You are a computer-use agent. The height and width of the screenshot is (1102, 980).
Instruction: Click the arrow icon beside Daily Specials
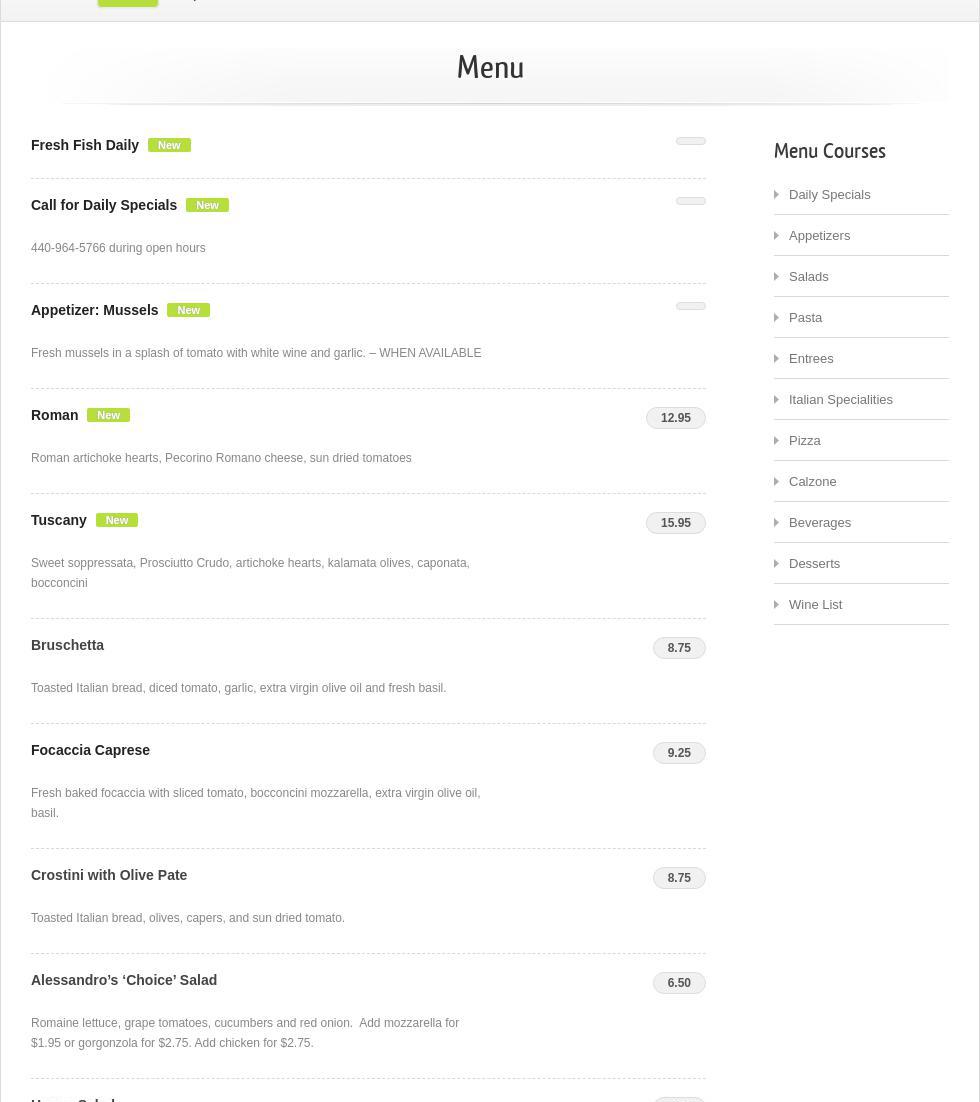tap(777, 195)
